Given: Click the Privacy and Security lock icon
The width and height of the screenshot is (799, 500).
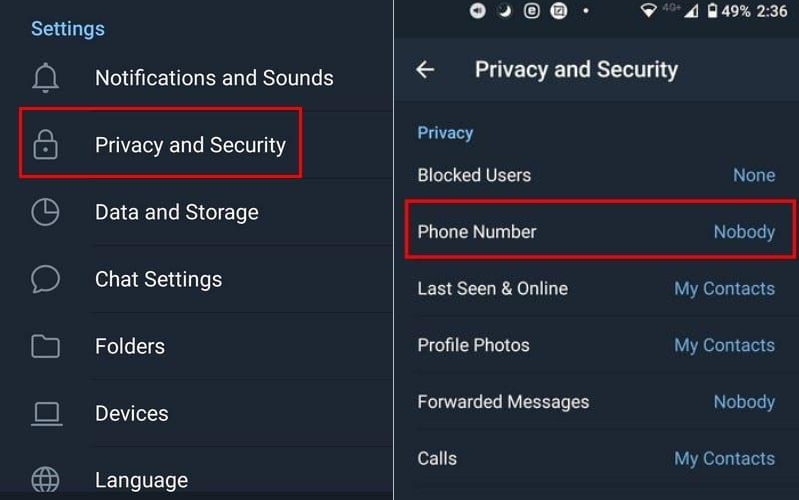Looking at the screenshot, I should (45, 146).
